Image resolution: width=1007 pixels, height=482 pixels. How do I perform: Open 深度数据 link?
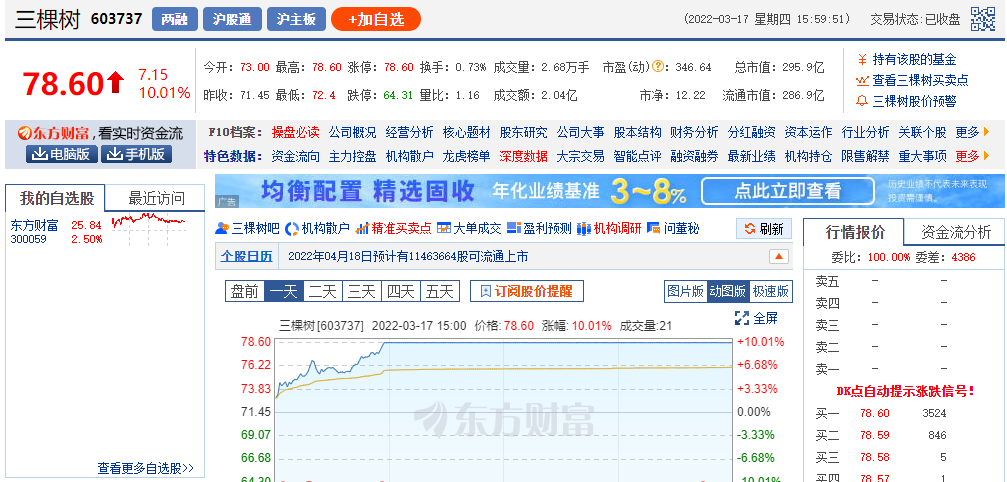point(523,156)
